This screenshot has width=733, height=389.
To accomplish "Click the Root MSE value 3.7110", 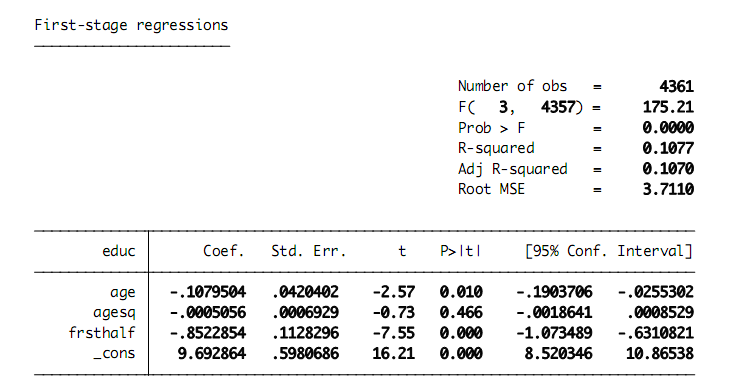I will (x=668, y=189).
